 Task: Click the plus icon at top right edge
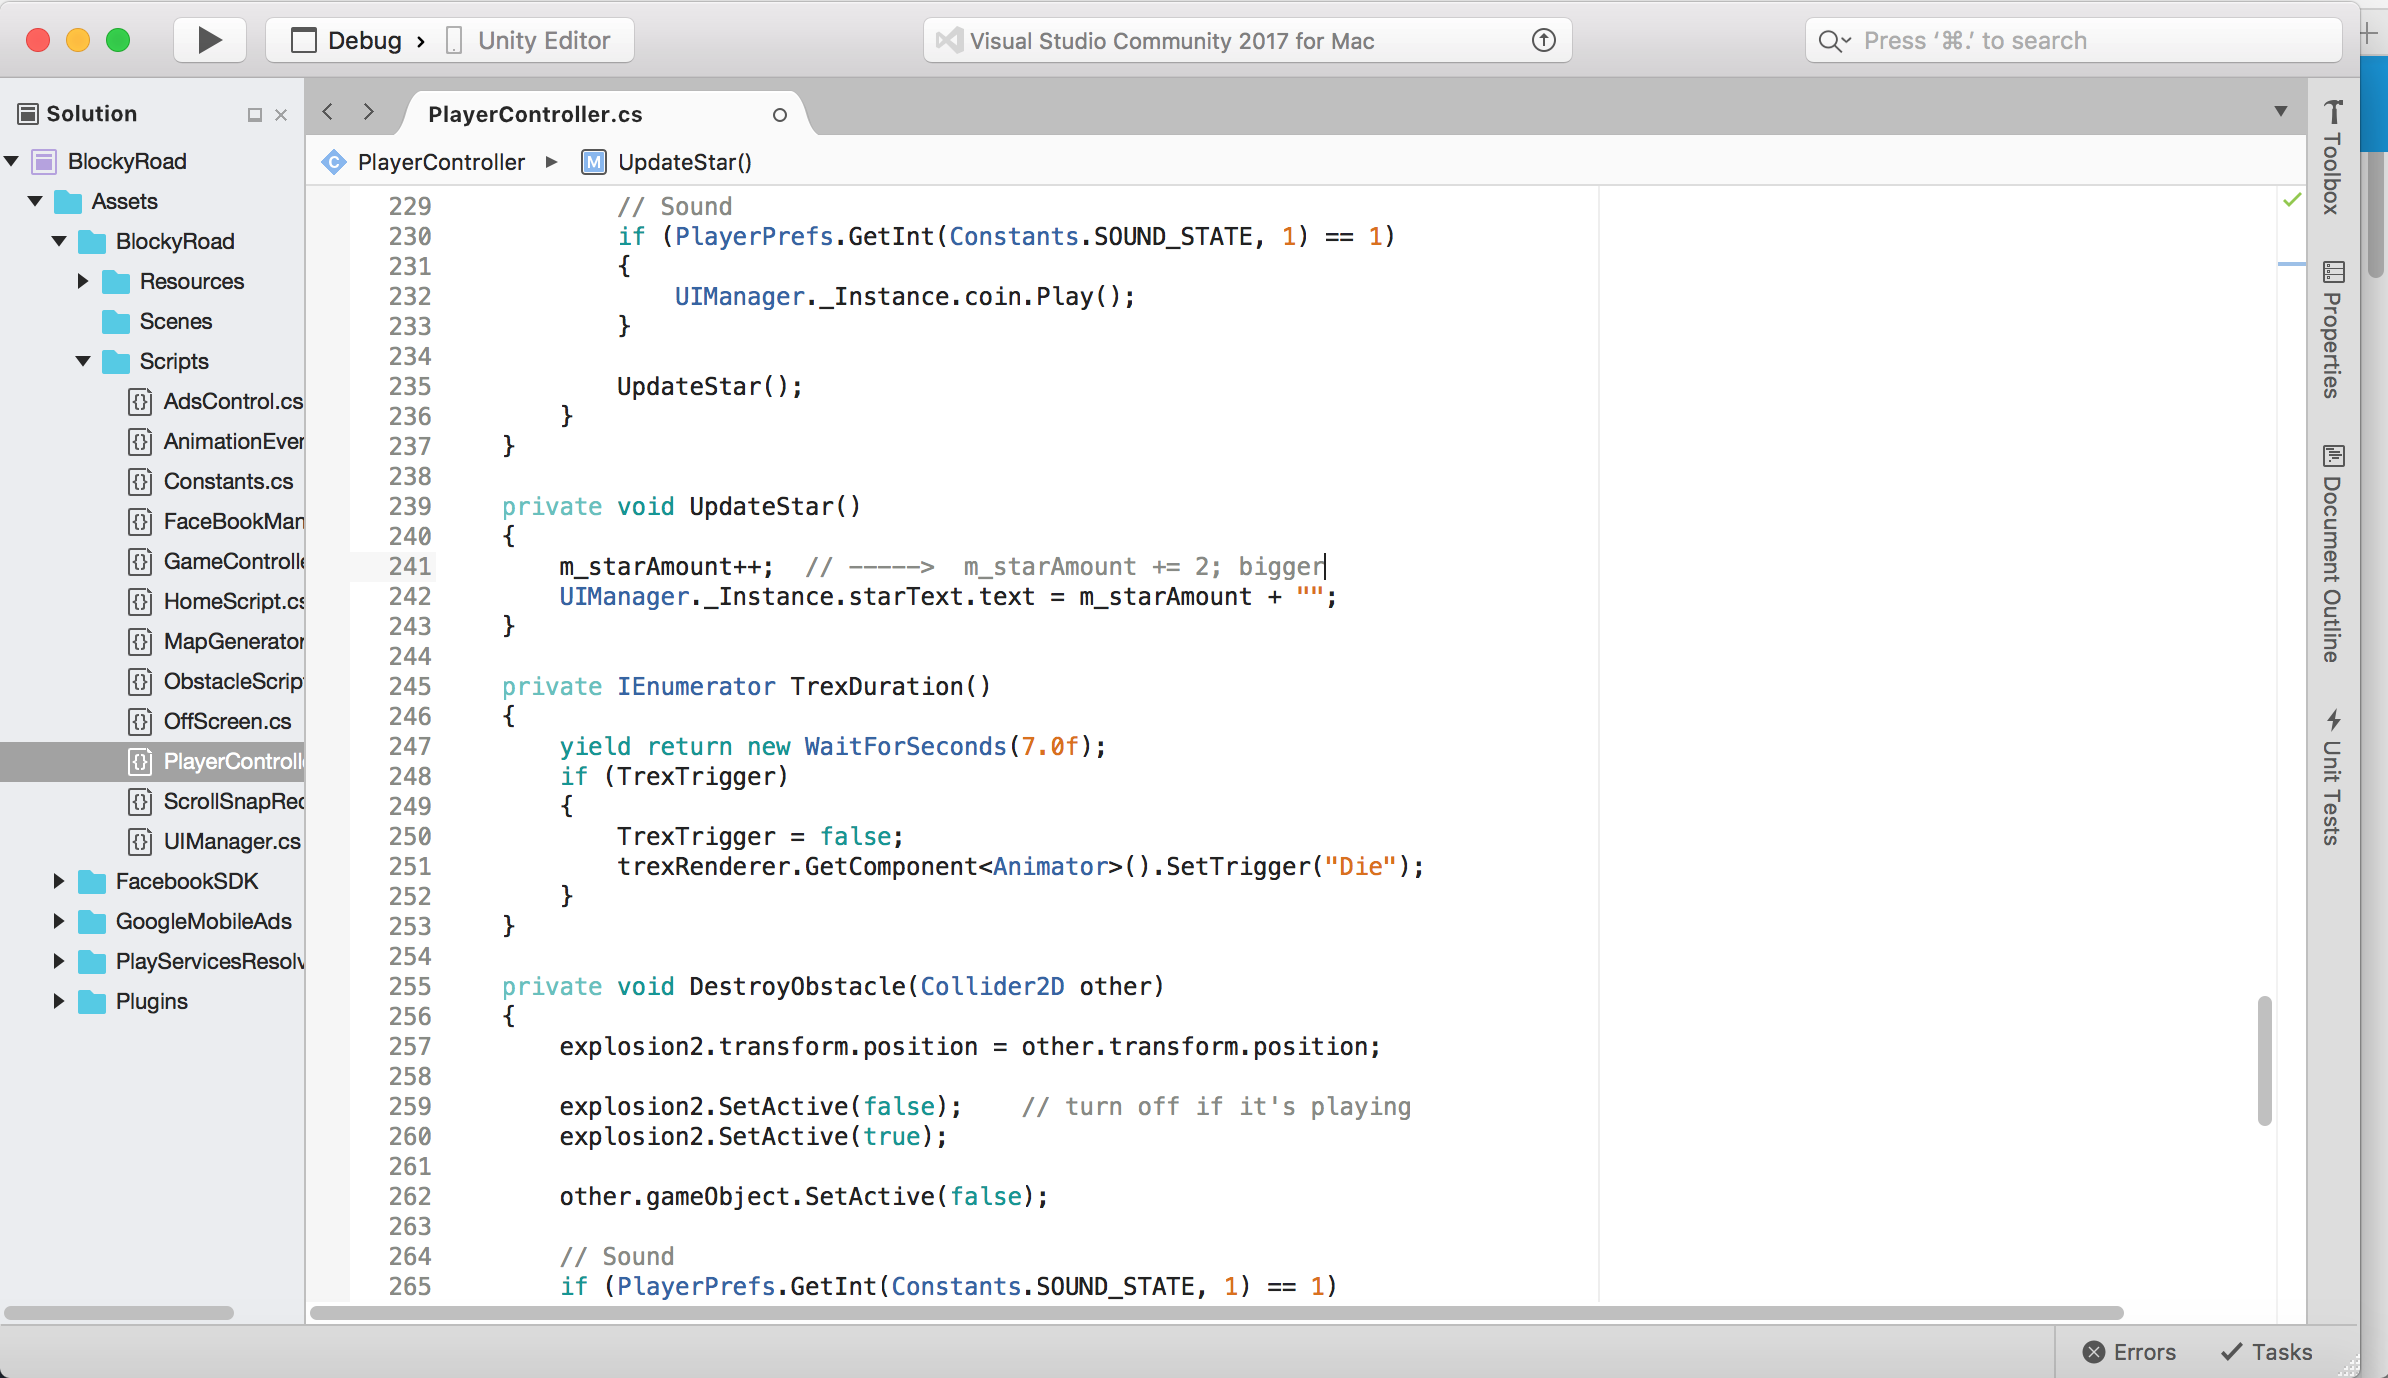tap(2369, 33)
